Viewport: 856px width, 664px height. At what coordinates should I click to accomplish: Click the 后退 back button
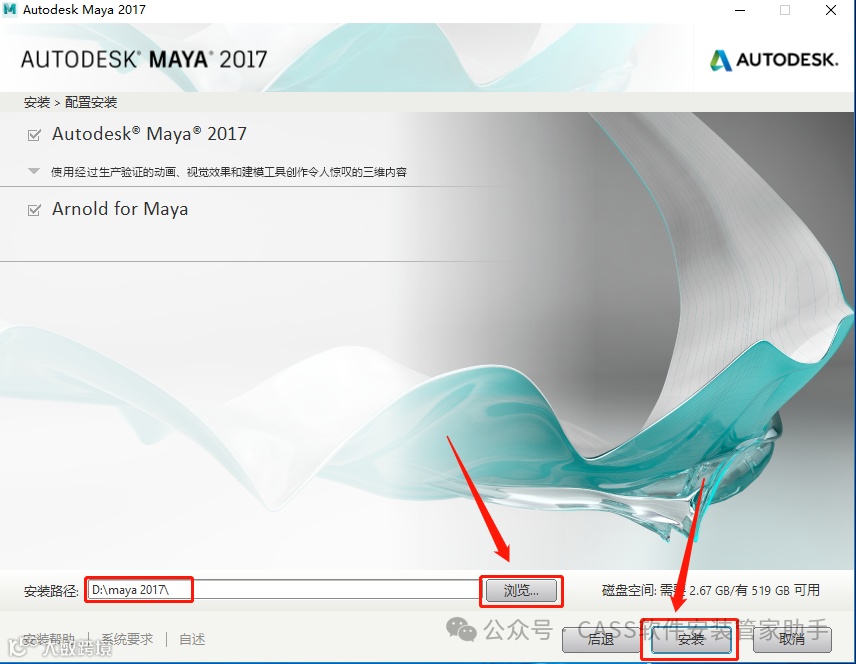(x=601, y=639)
